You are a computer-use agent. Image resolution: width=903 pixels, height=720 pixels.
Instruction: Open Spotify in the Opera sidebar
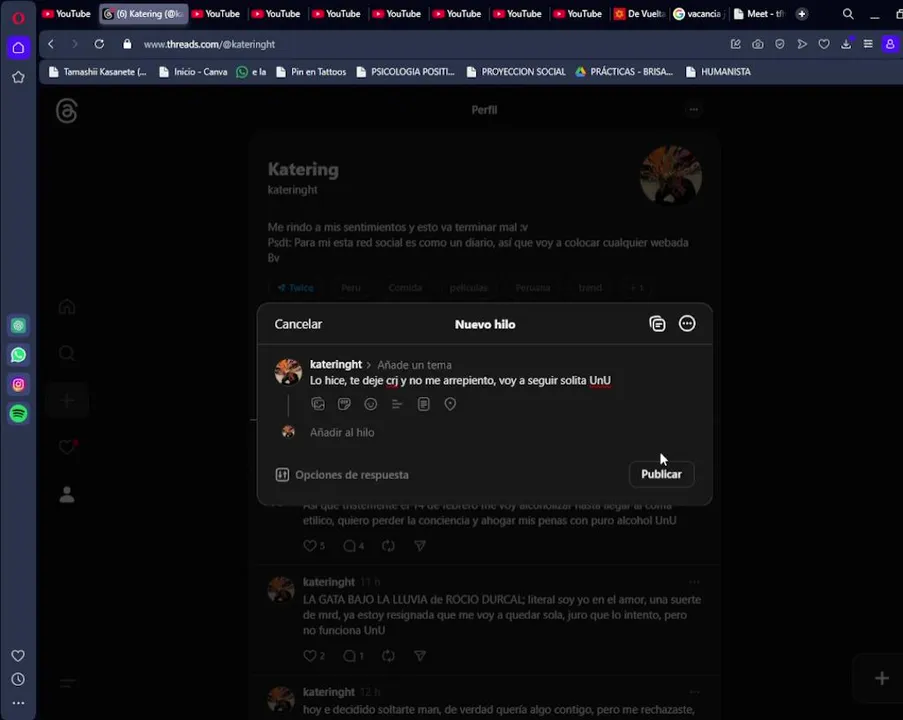tap(18, 414)
